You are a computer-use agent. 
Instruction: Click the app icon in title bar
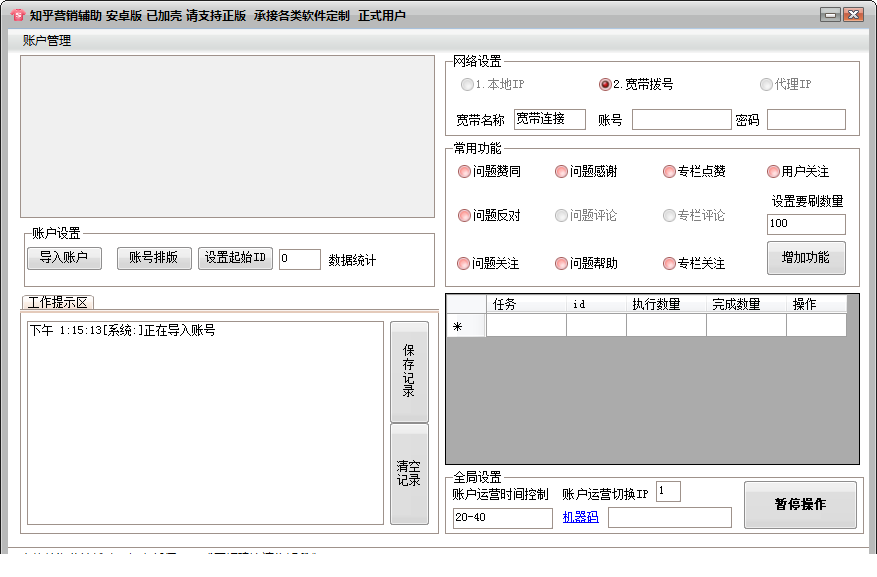(x=18, y=15)
